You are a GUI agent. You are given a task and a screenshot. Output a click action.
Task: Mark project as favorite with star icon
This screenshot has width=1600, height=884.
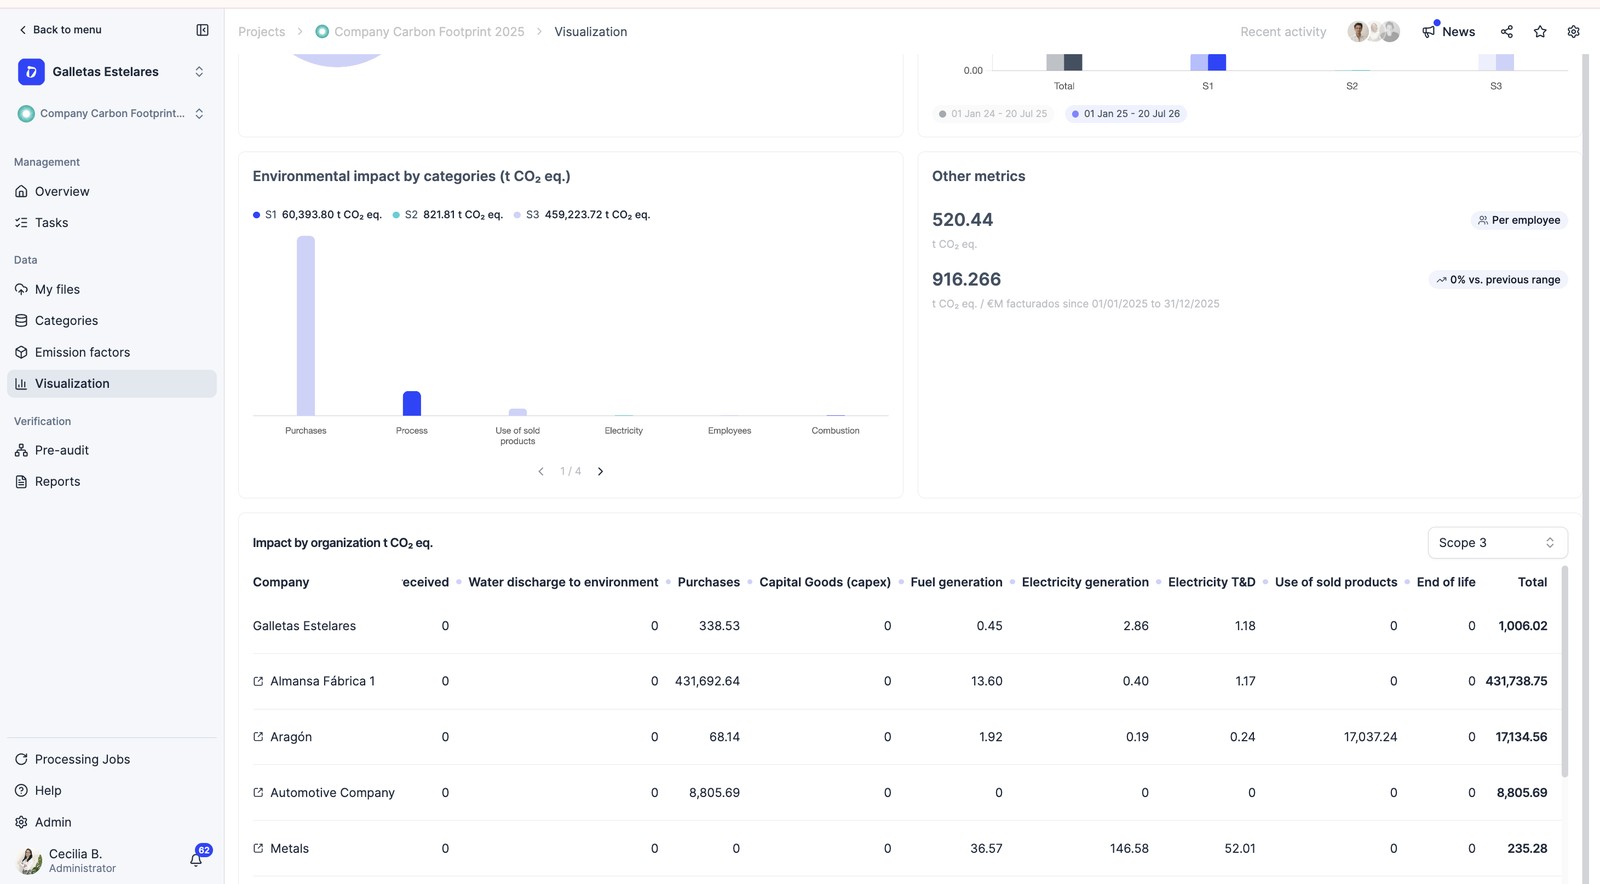[x=1540, y=32]
